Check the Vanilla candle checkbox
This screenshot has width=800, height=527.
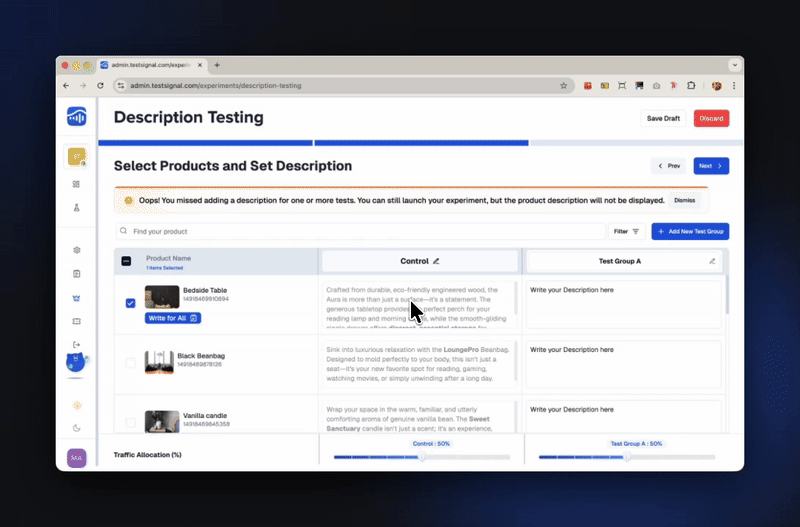[131, 422]
